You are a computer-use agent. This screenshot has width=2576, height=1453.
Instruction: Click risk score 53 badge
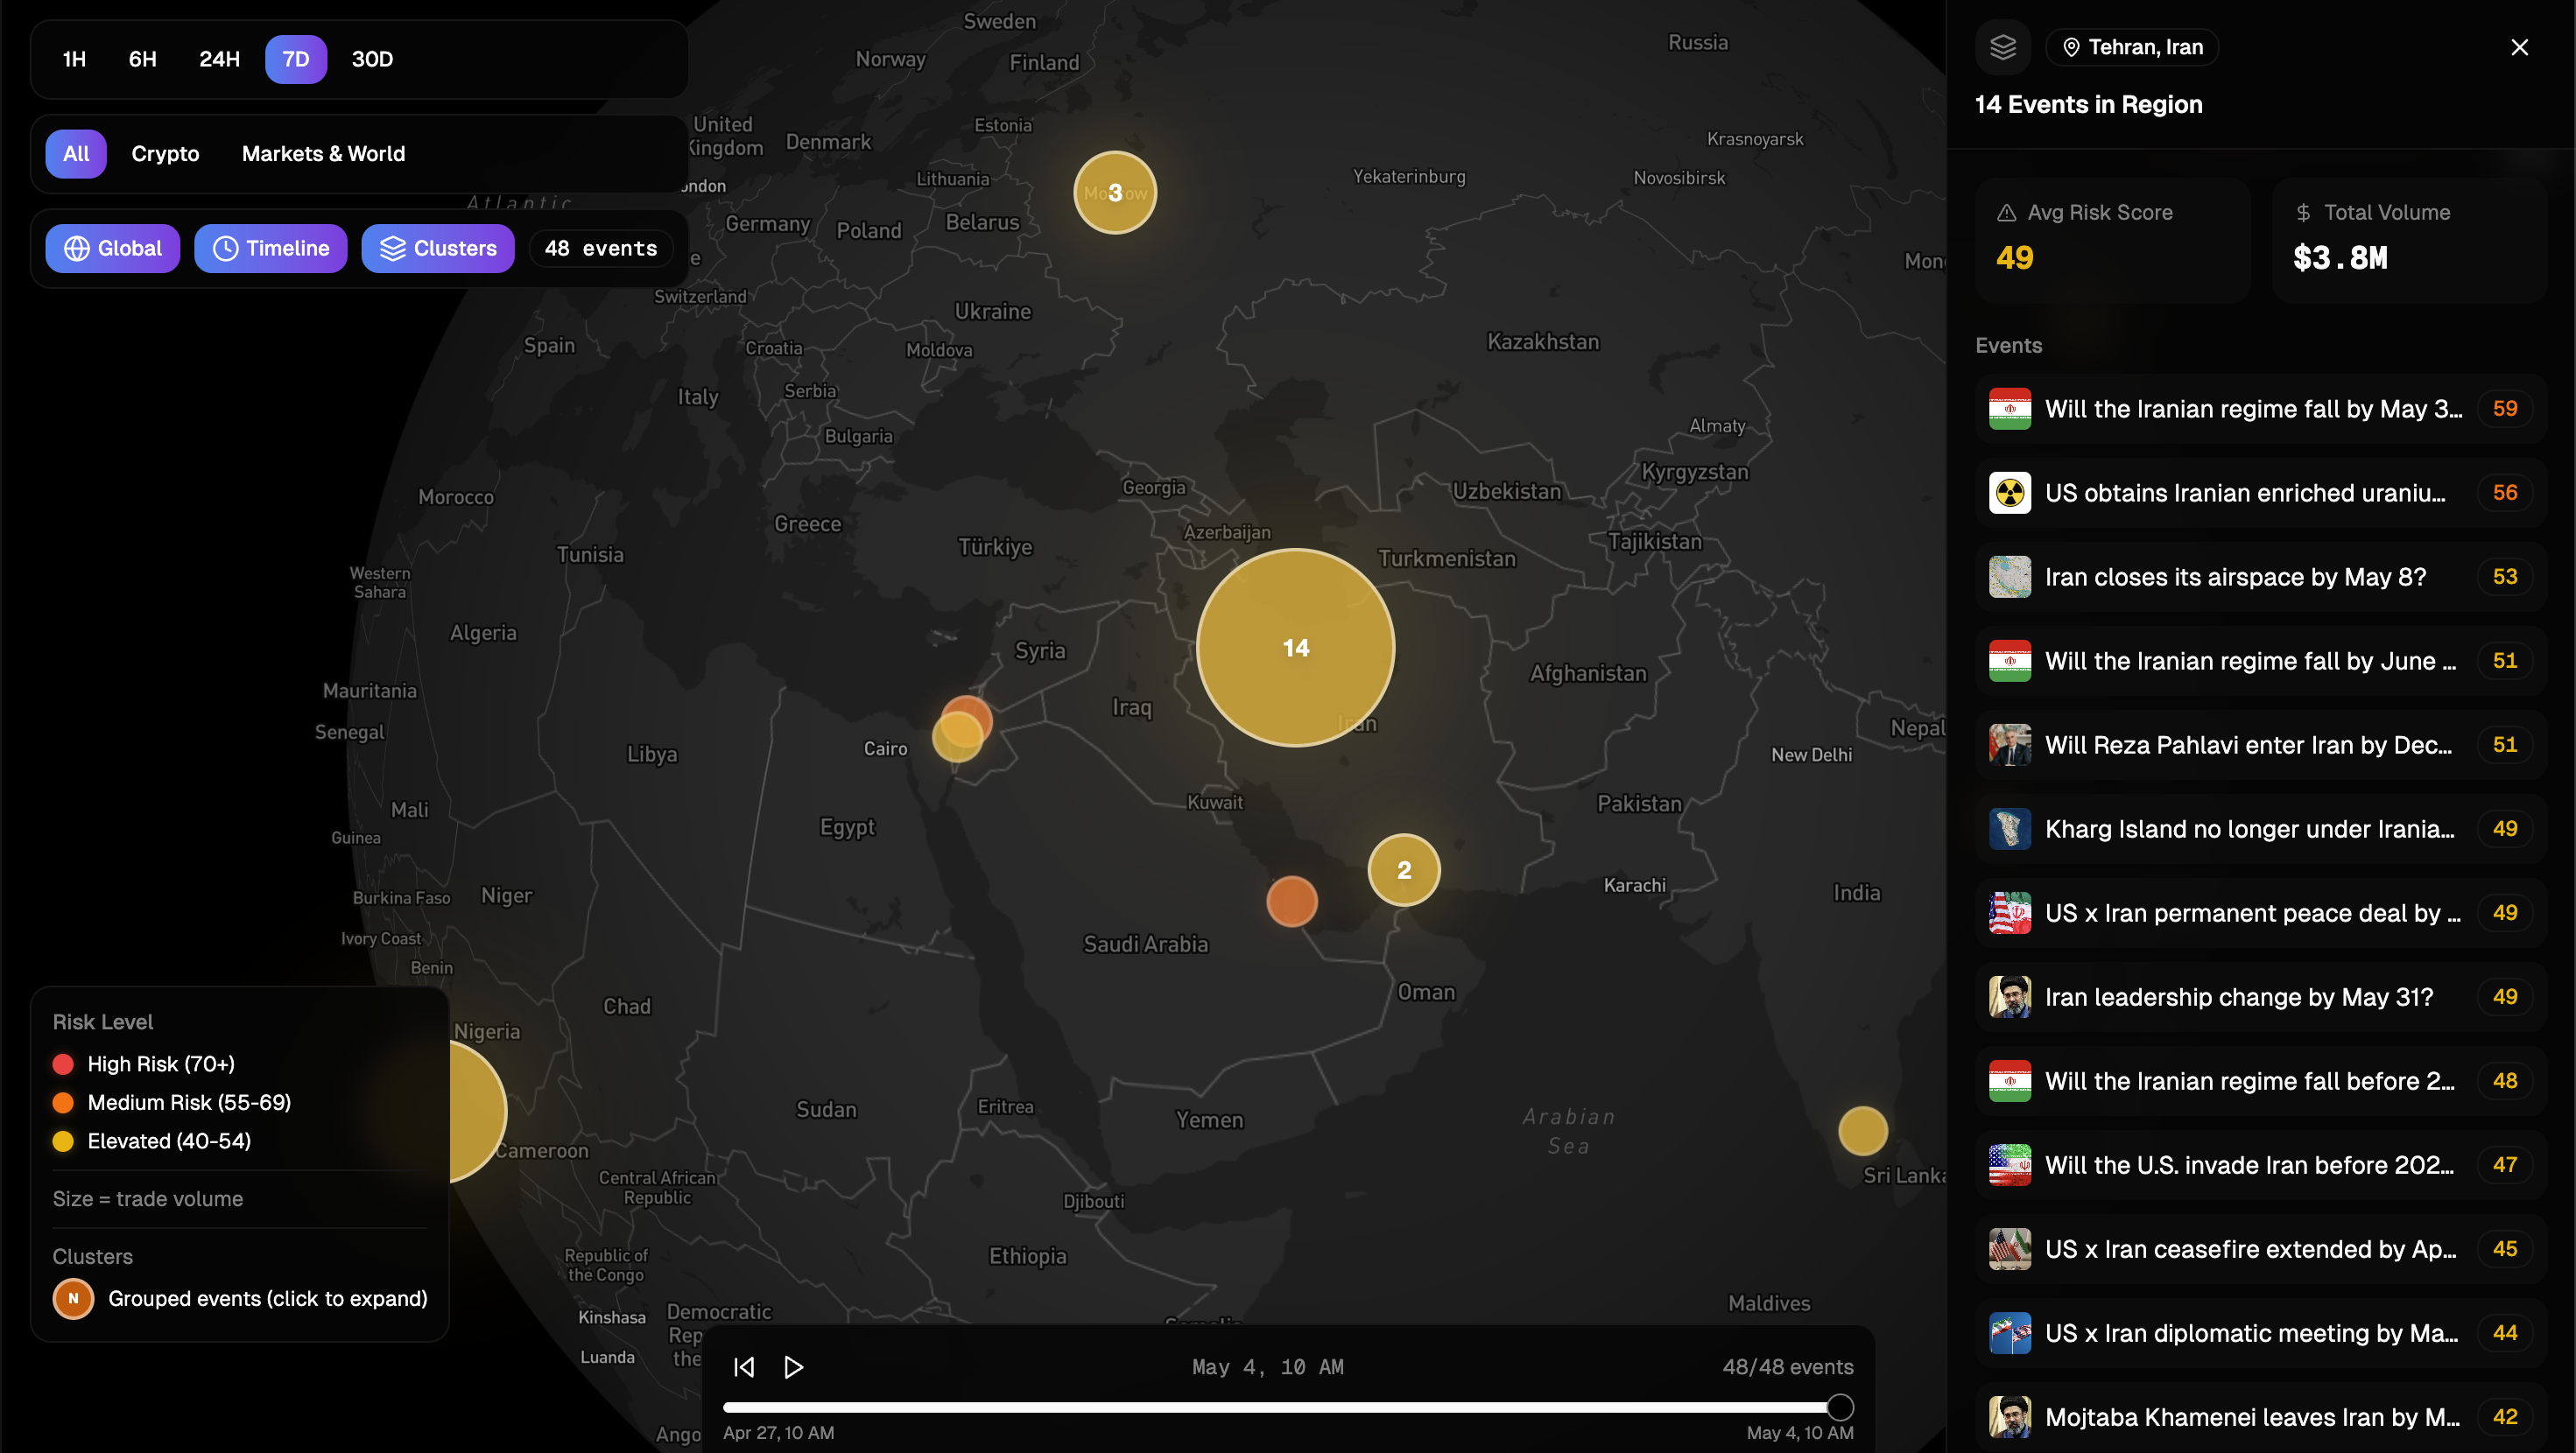pyautogui.click(x=2505, y=577)
